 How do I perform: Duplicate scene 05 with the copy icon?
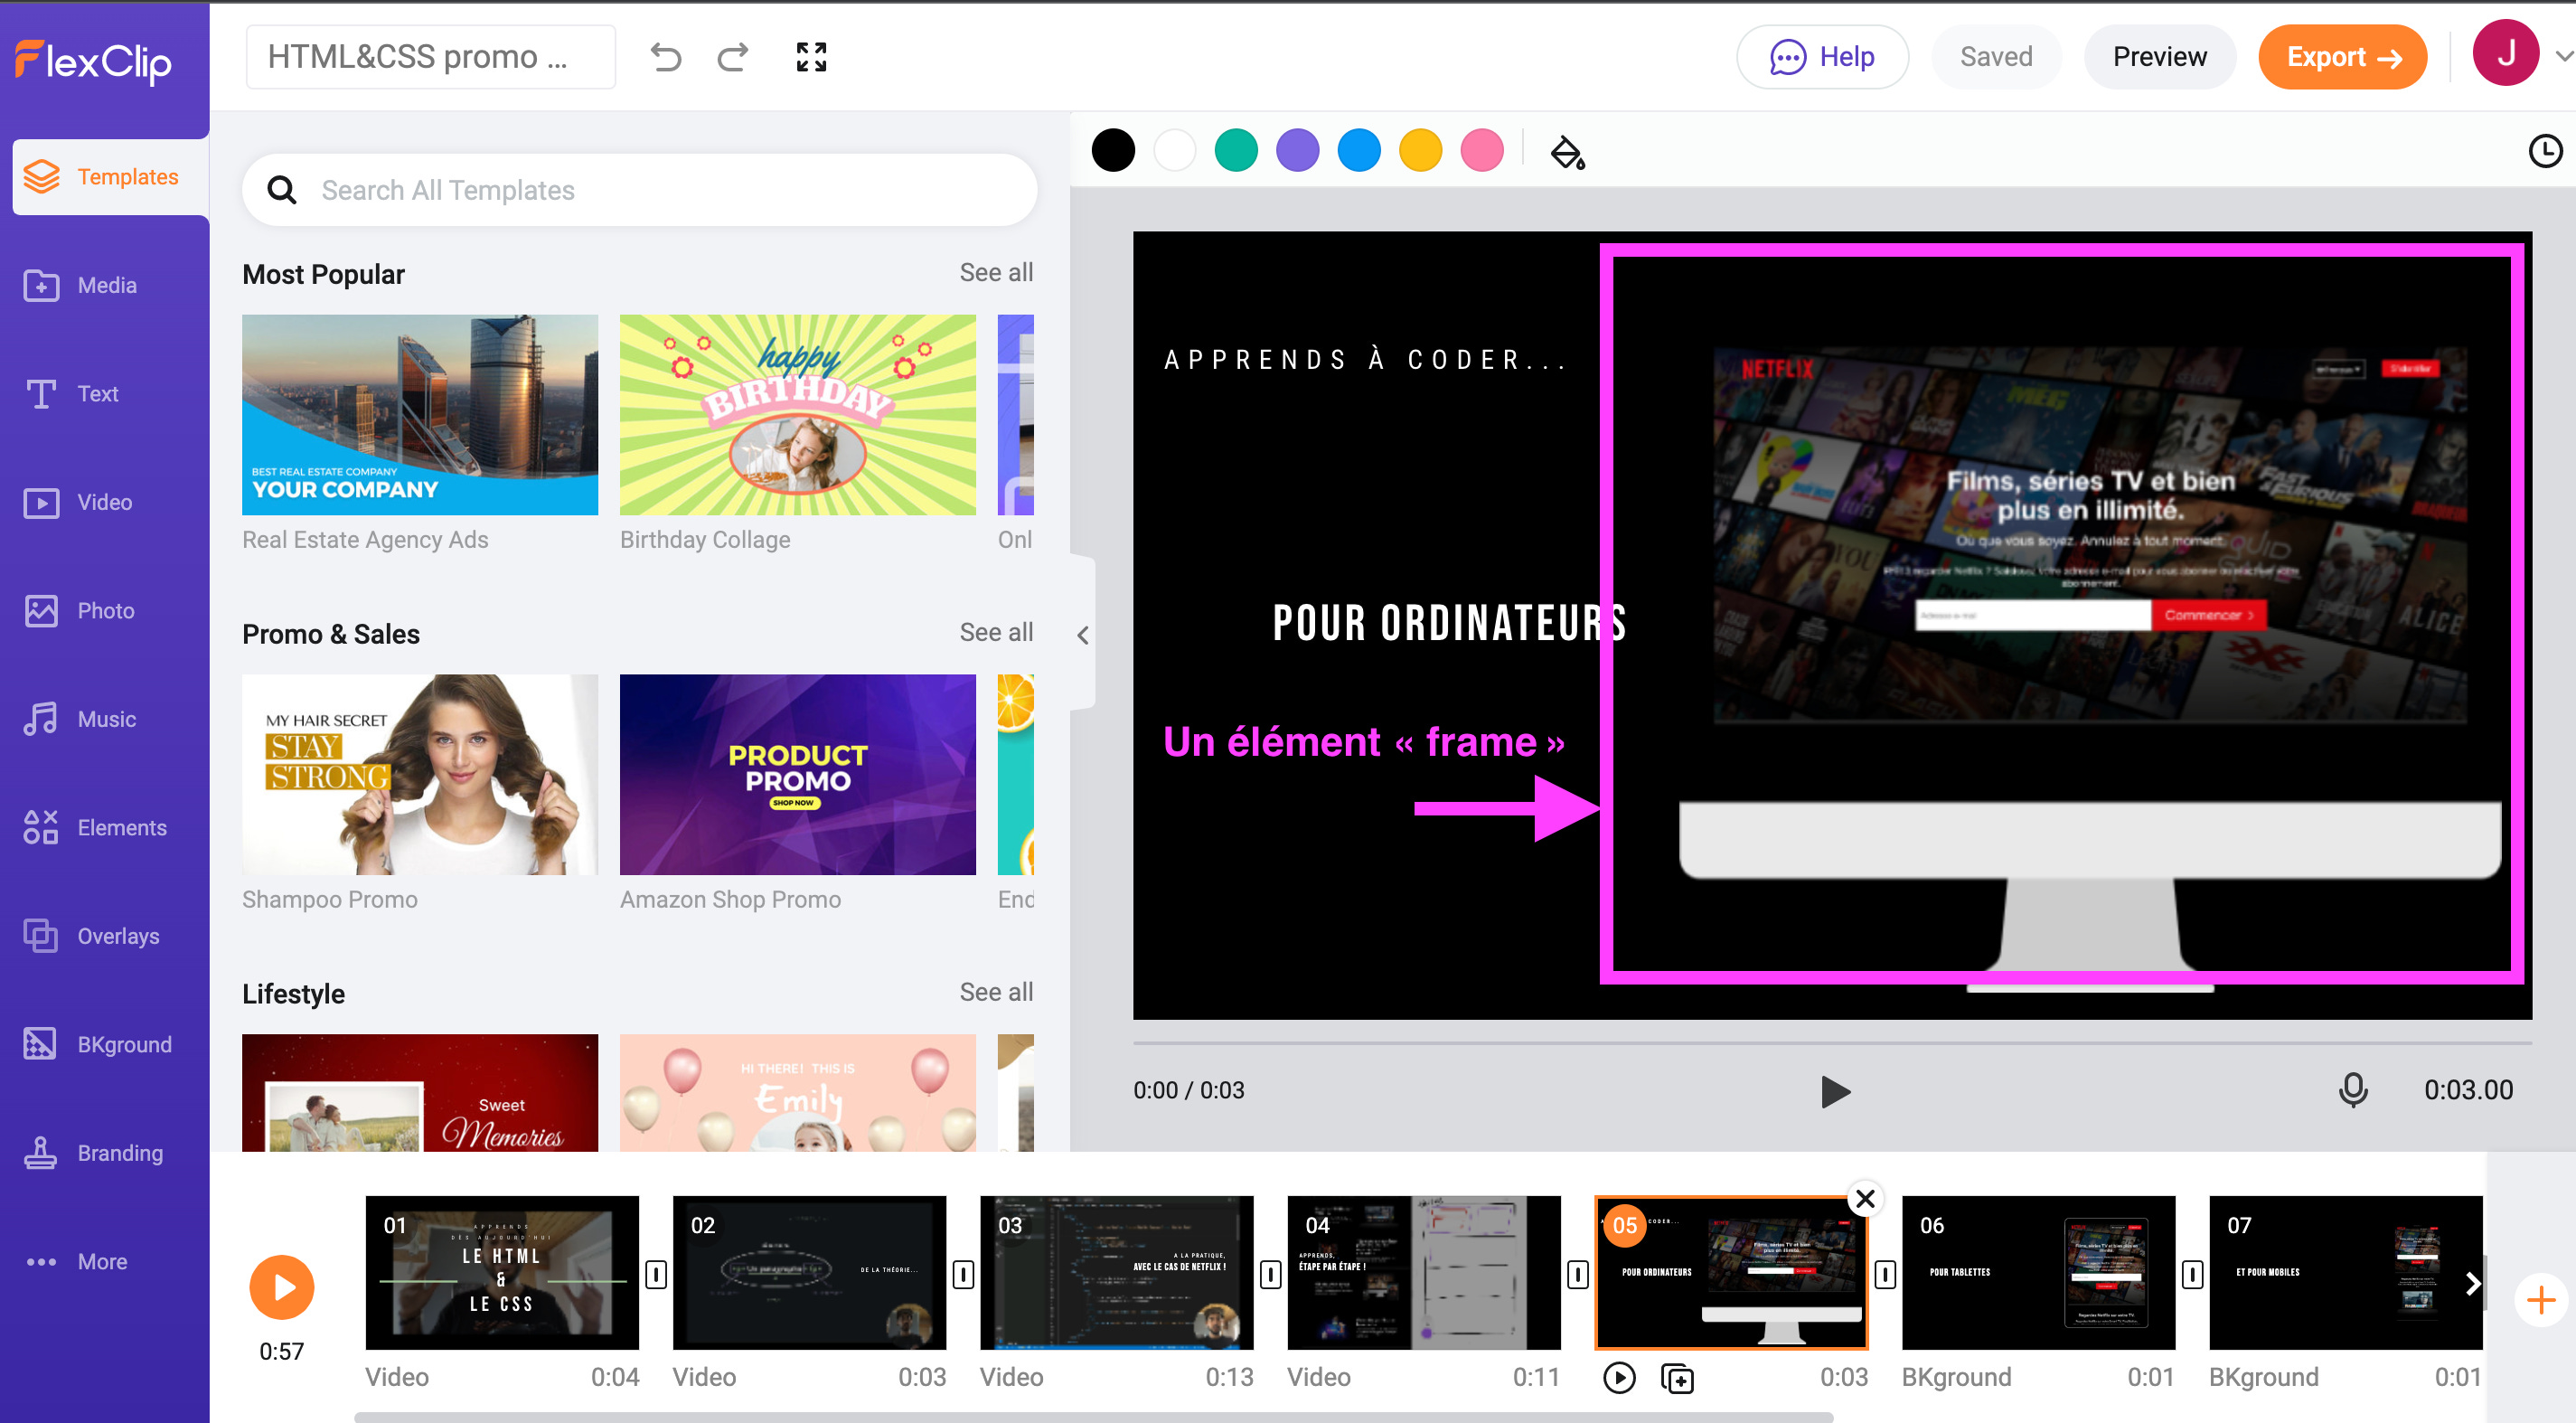(x=1677, y=1378)
